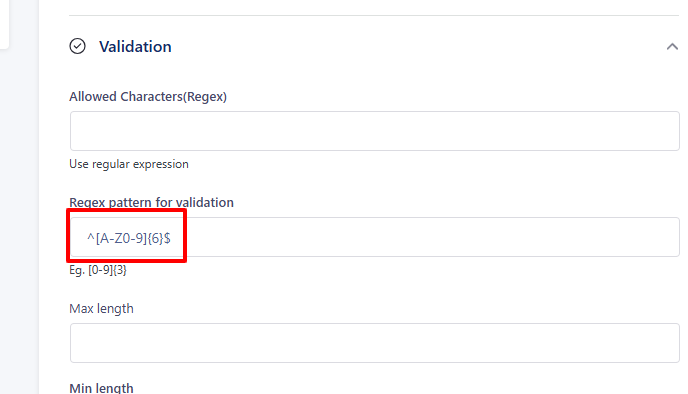Click the 'Eg. [0-9]{3}' example text
Viewport: 688px width, 394px height.
click(x=98, y=270)
